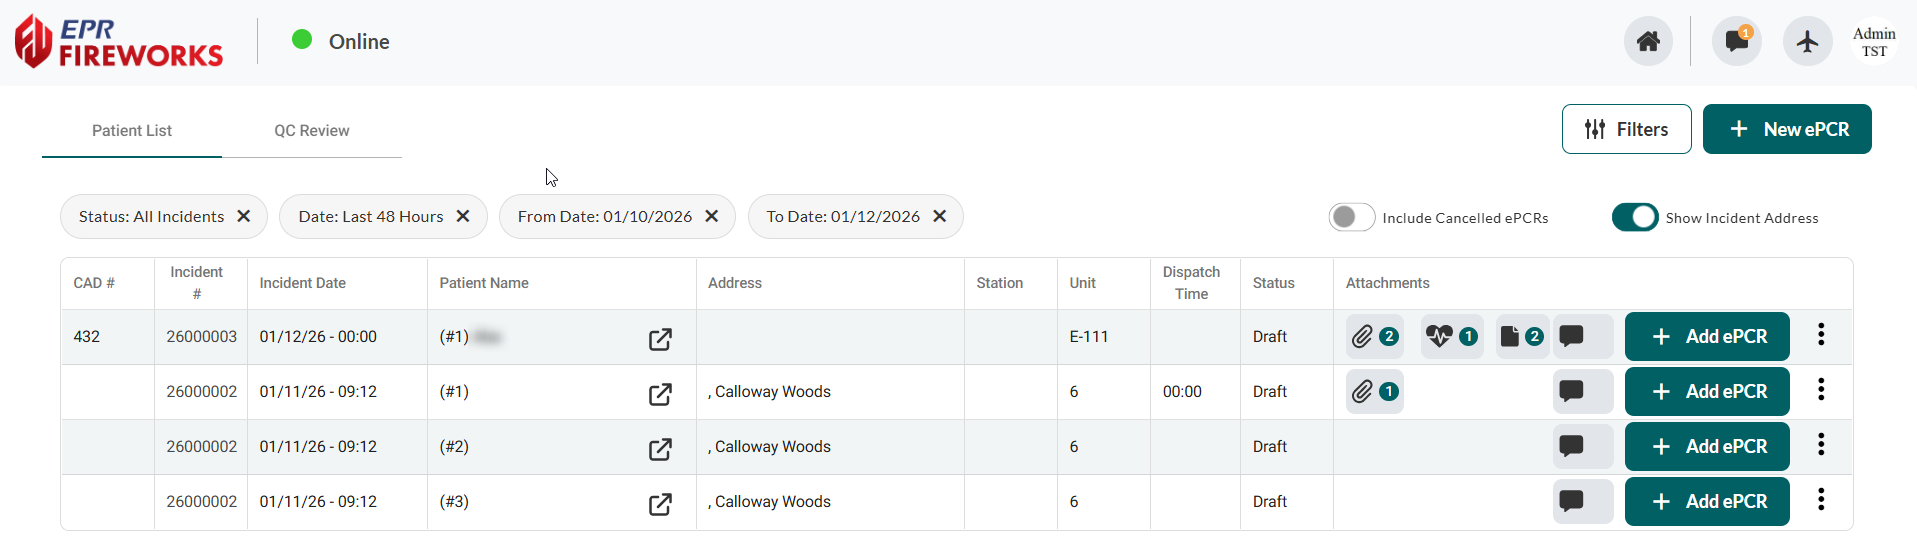Open heart monitor vitals attachment icon
Screen dimensions: 1917x546
click(x=1451, y=337)
